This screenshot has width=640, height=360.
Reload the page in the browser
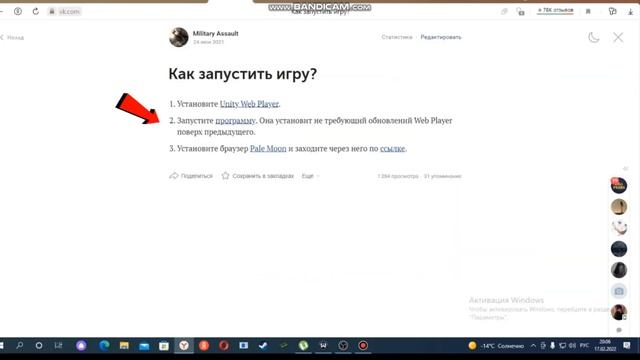tap(36, 11)
